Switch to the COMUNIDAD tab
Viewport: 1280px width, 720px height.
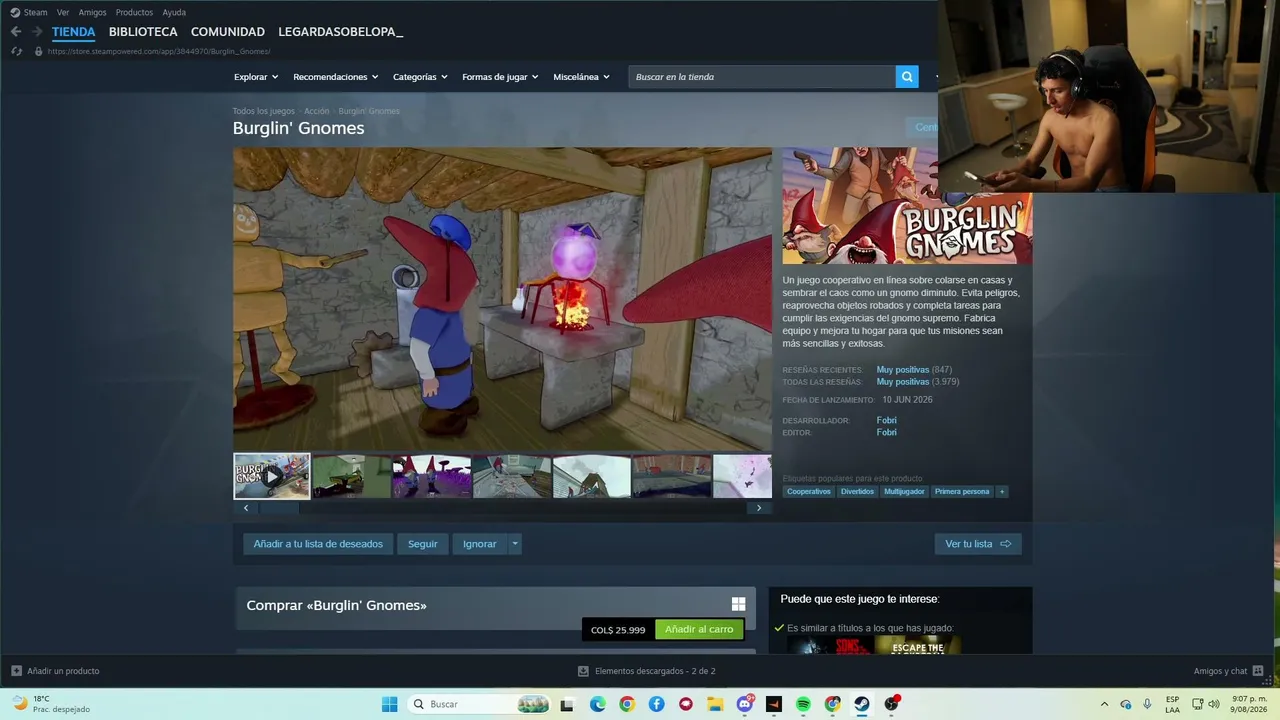(228, 32)
